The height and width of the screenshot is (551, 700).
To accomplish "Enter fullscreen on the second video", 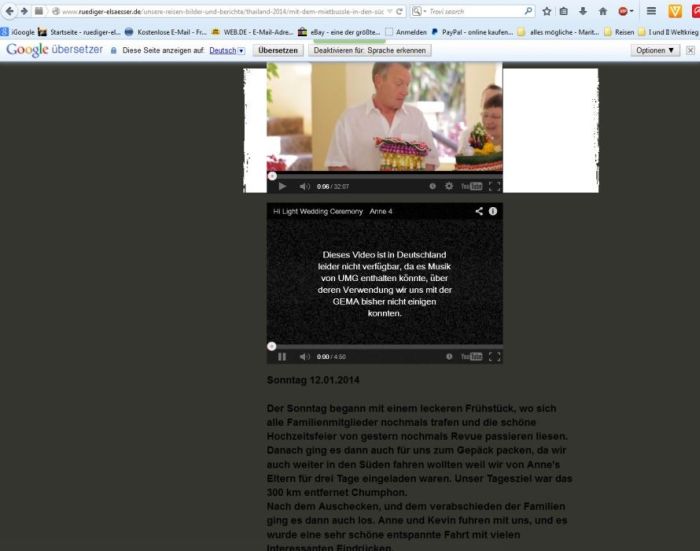I will click(494, 356).
